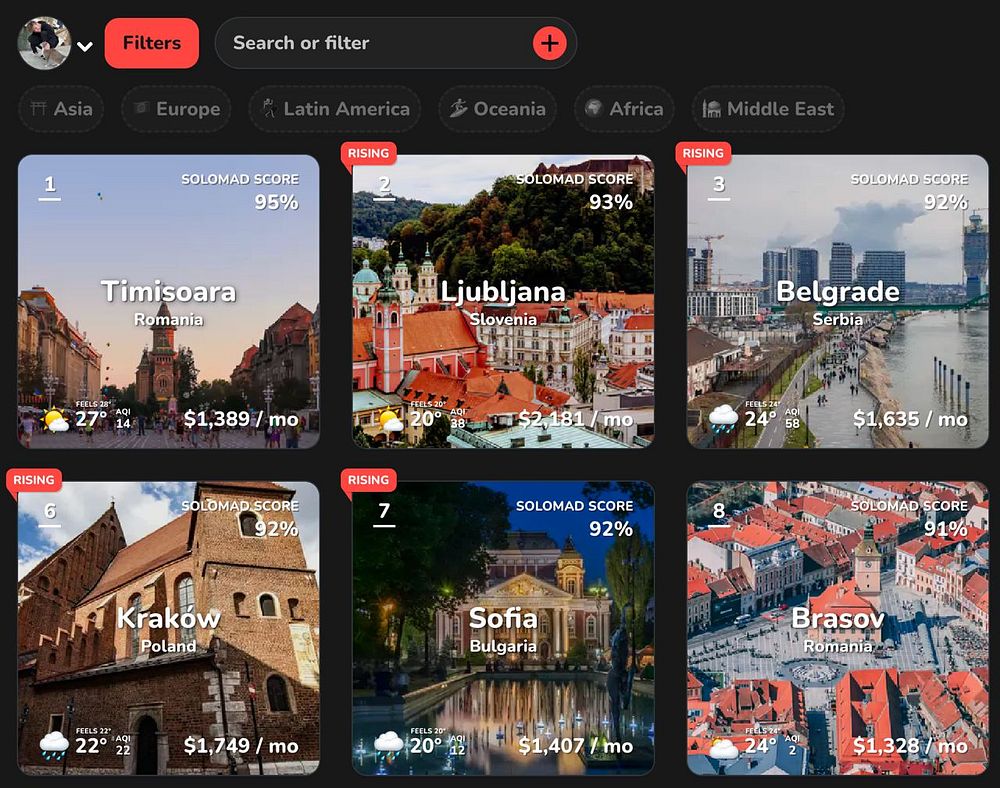Click the $1,635 / mo cost on Belgrade
Viewport: 1000px width, 788px height.
pyautogui.click(x=911, y=419)
